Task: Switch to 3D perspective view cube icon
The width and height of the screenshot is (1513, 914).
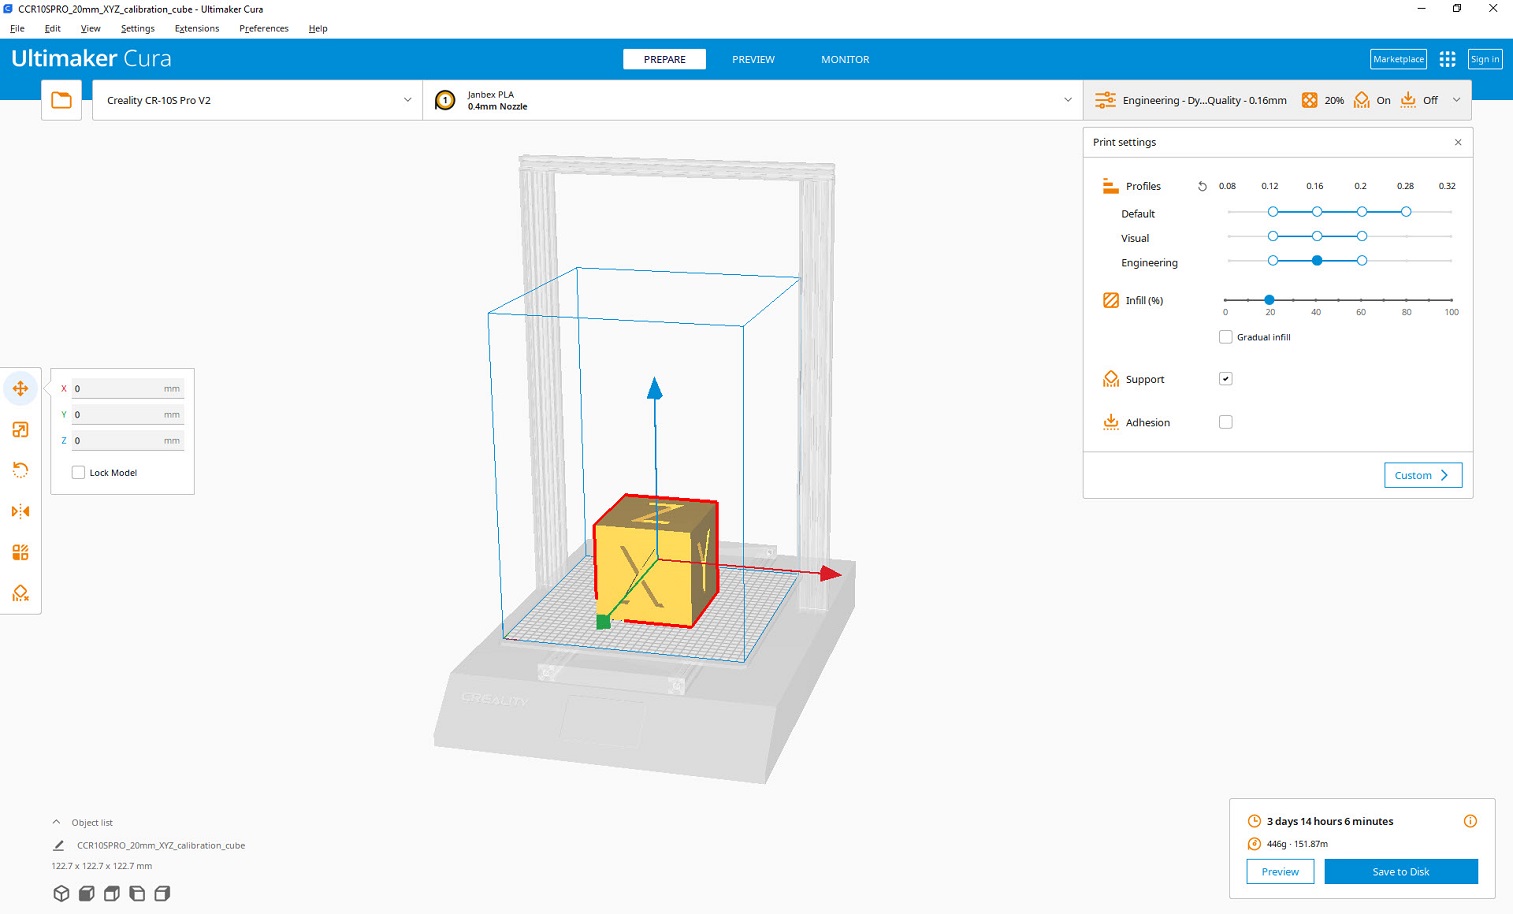Action: tap(61, 893)
